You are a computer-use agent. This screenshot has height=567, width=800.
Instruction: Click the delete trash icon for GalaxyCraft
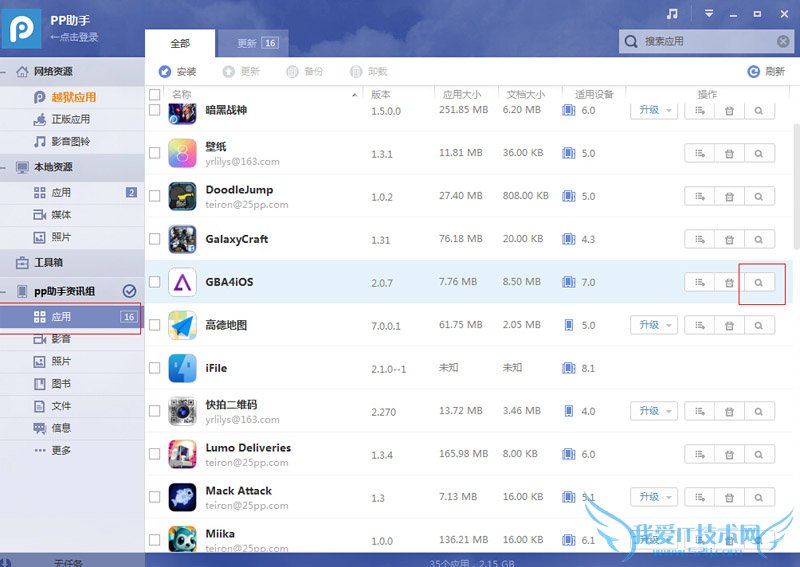(730, 239)
